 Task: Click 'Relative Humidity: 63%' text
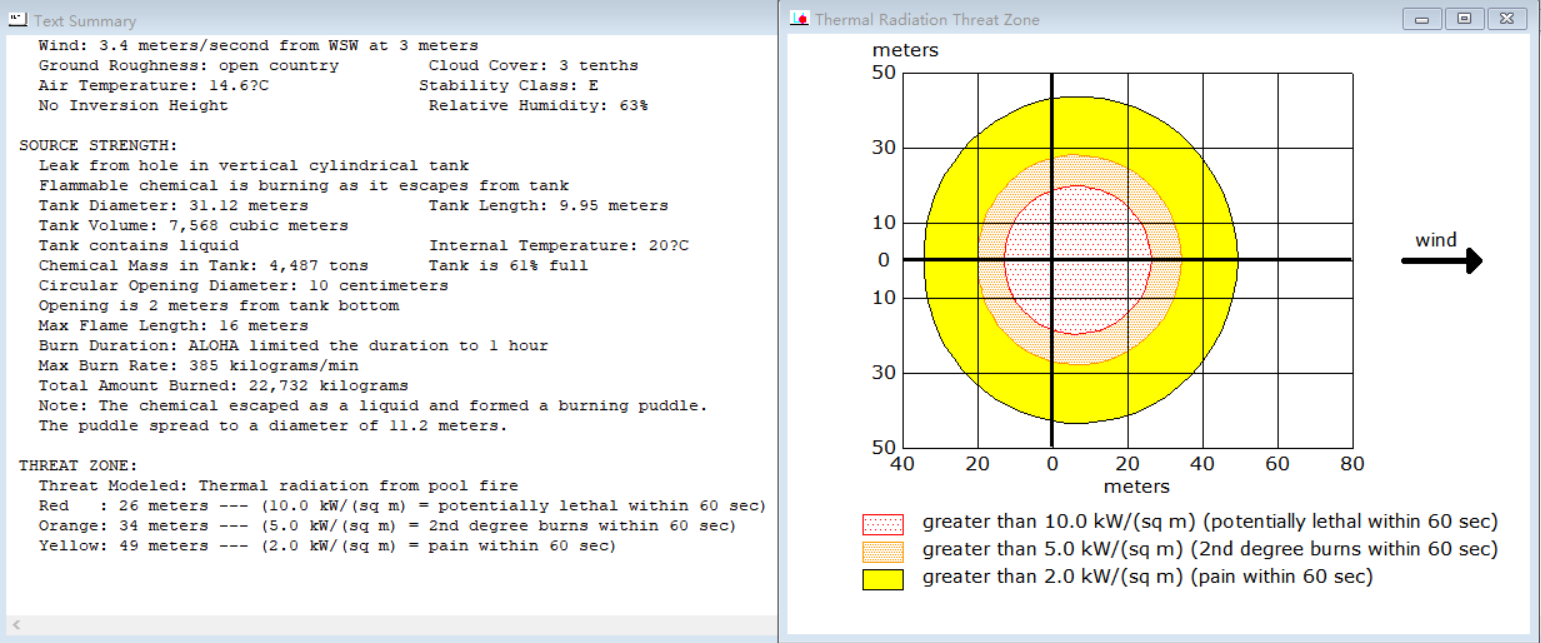tap(538, 106)
